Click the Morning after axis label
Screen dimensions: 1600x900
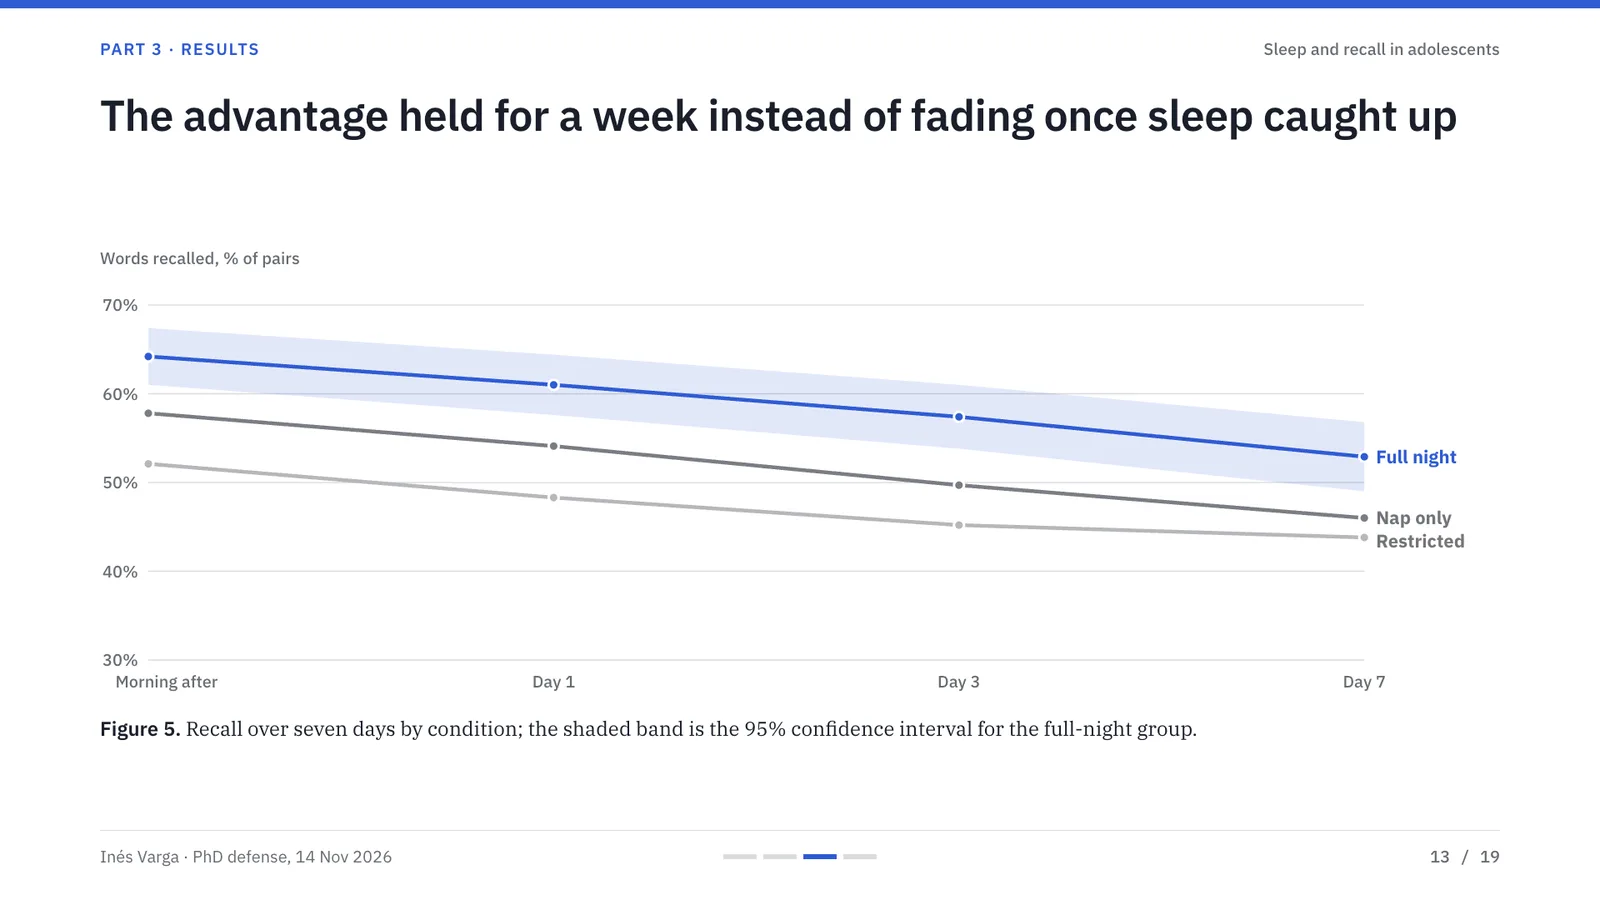[x=166, y=682]
